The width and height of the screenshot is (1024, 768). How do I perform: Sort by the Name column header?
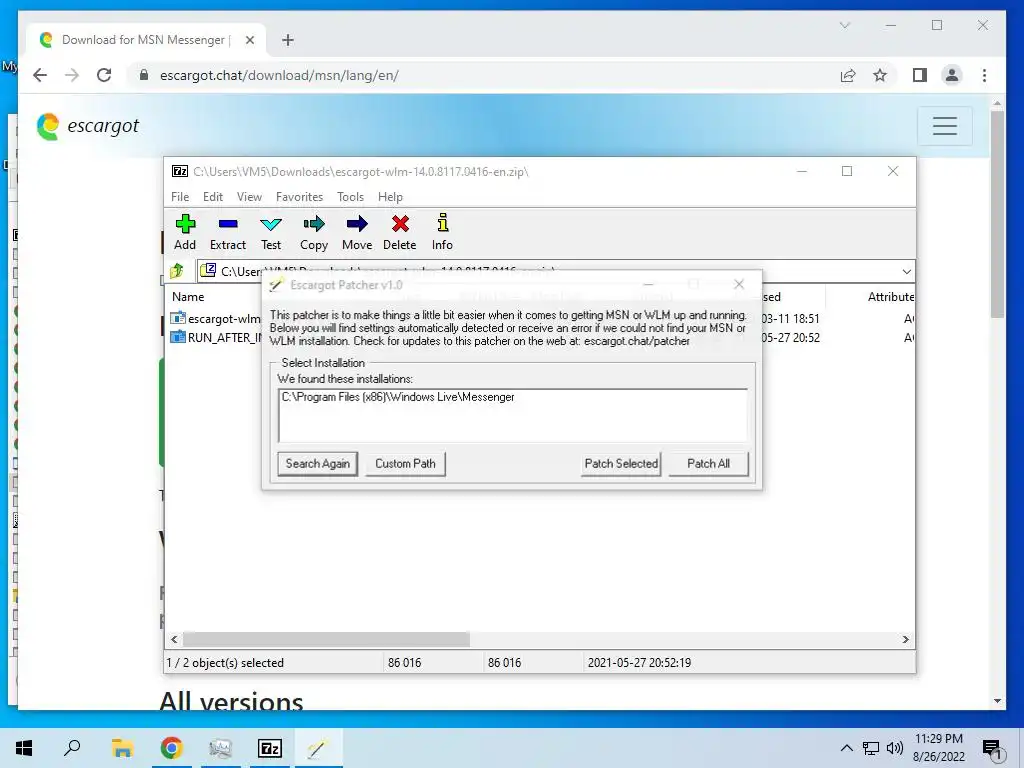[189, 296]
